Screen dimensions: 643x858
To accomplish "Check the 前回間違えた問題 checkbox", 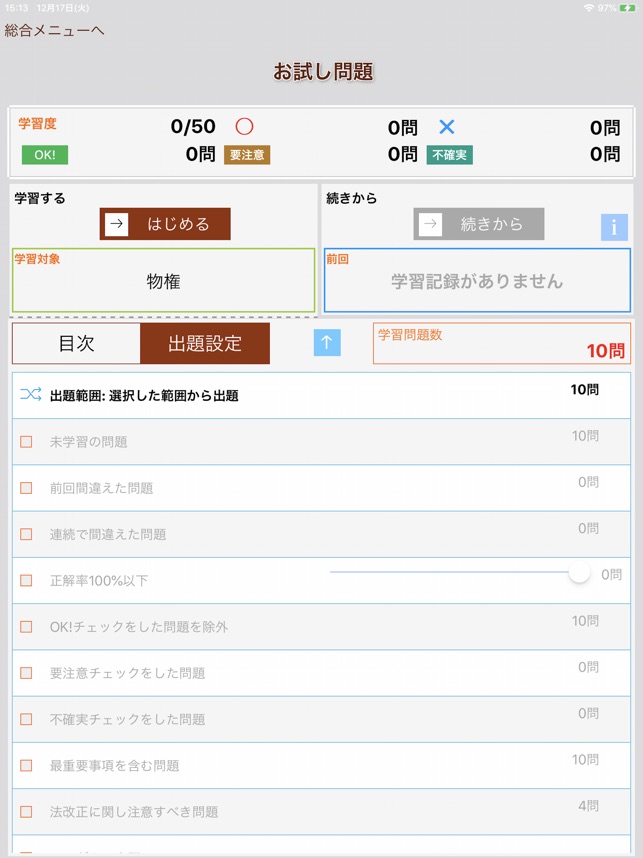I will (x=26, y=488).
